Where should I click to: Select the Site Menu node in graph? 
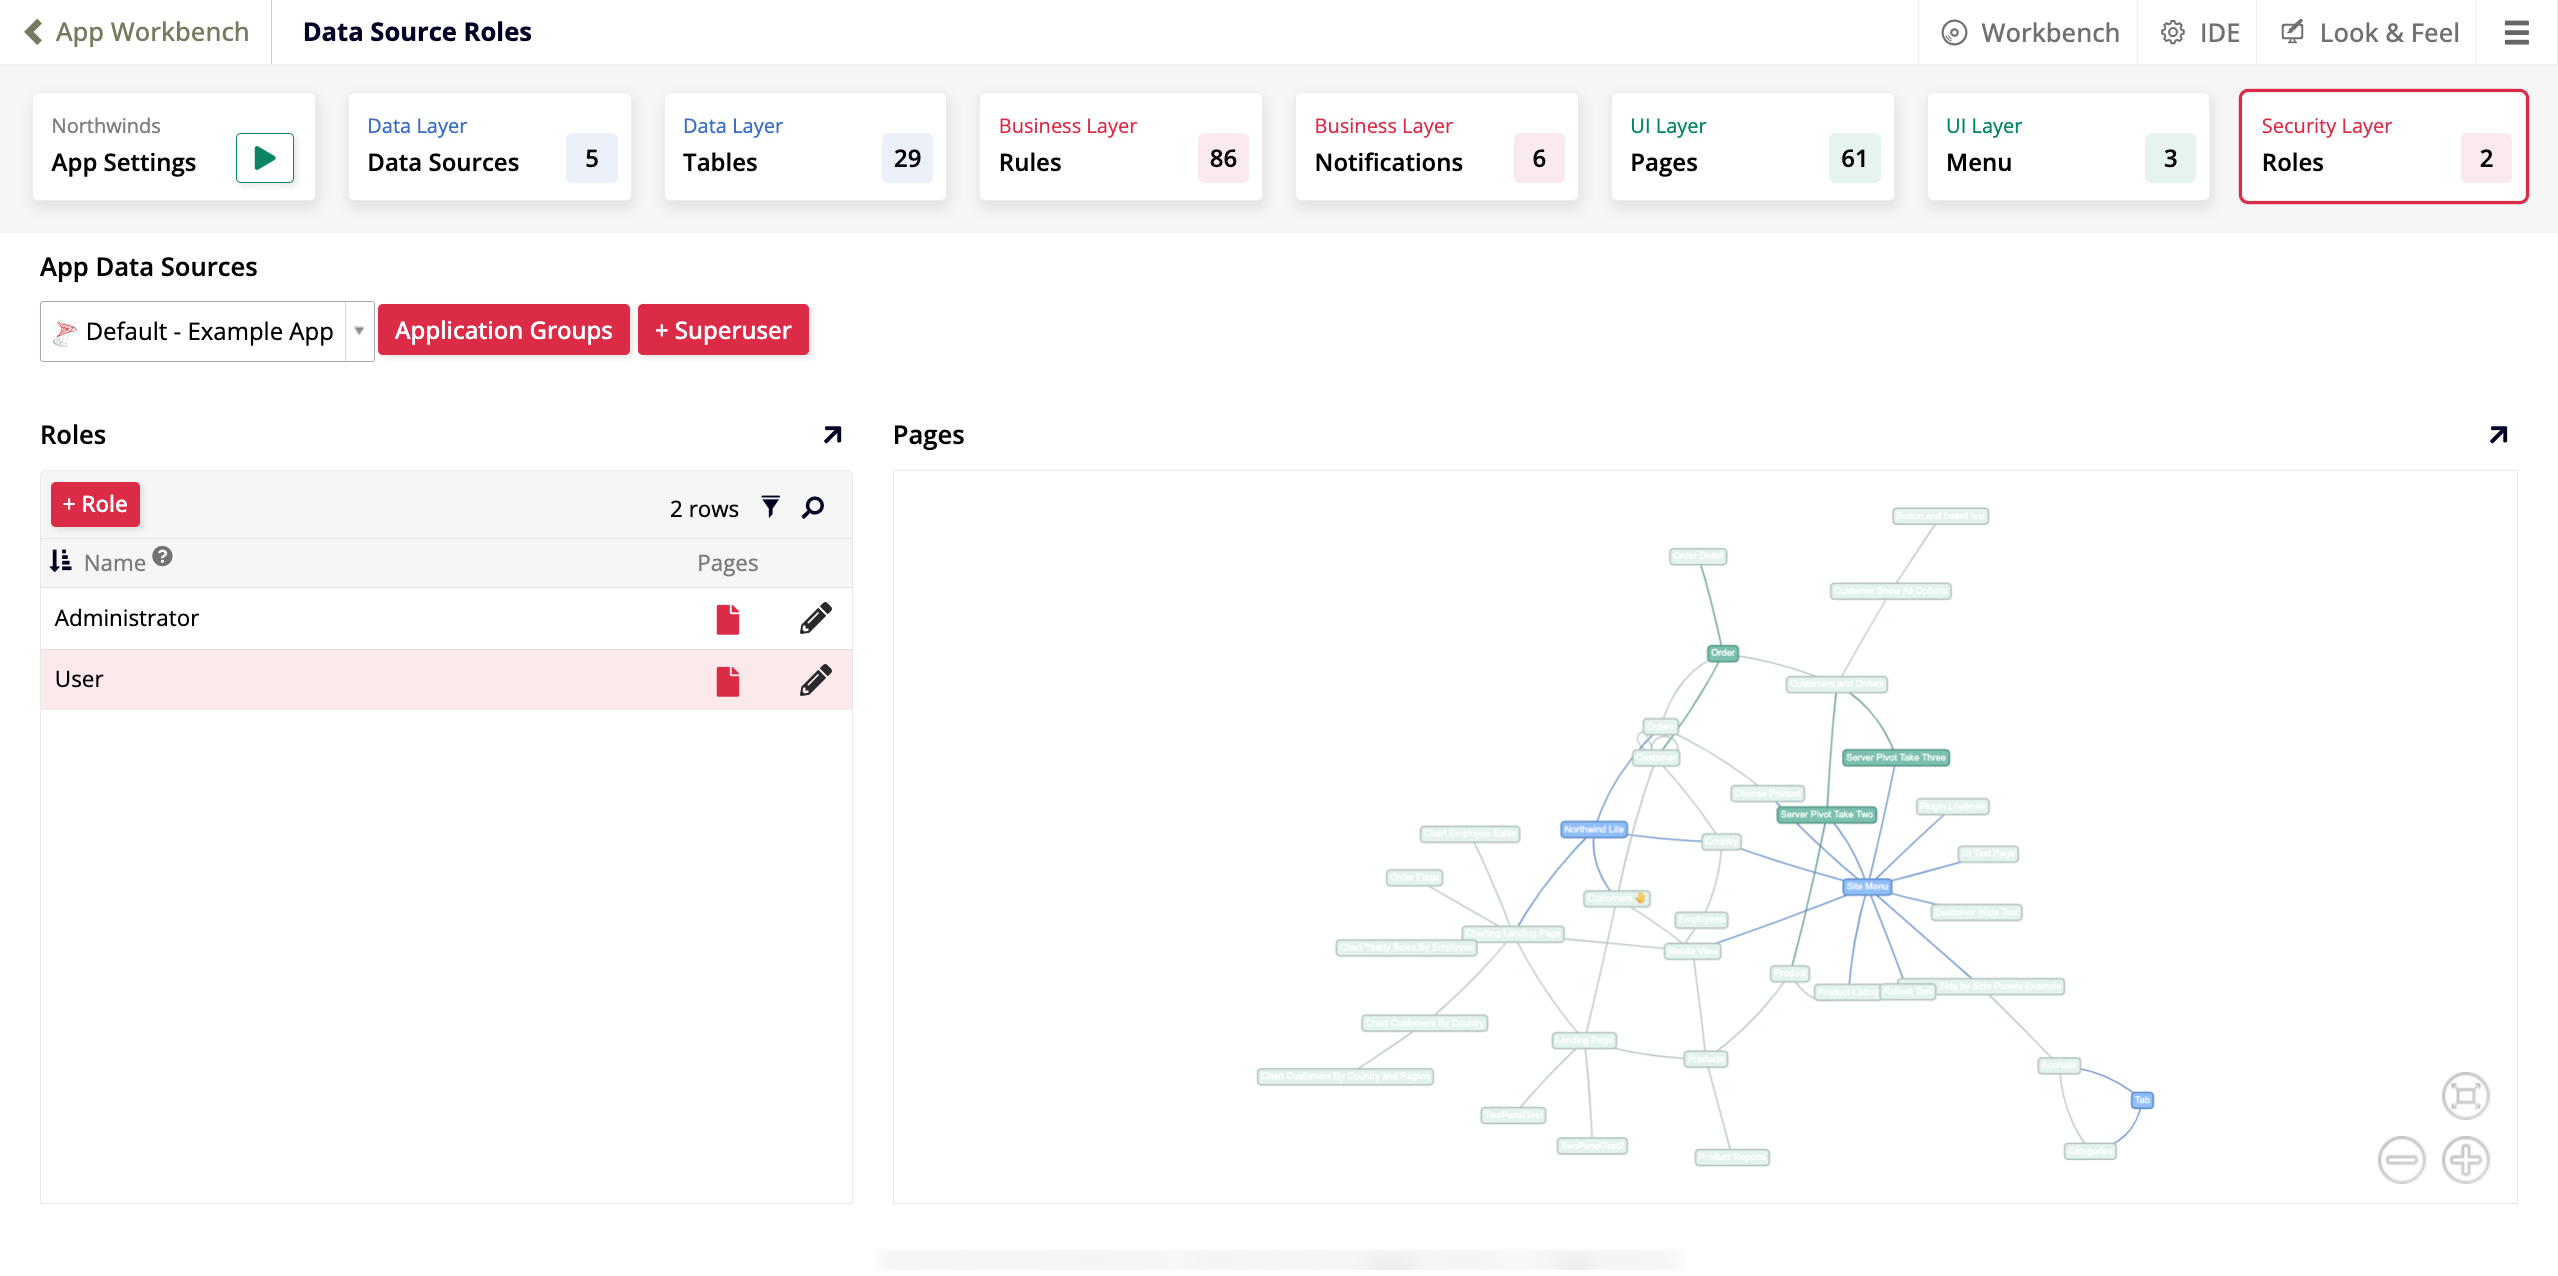tap(1867, 886)
